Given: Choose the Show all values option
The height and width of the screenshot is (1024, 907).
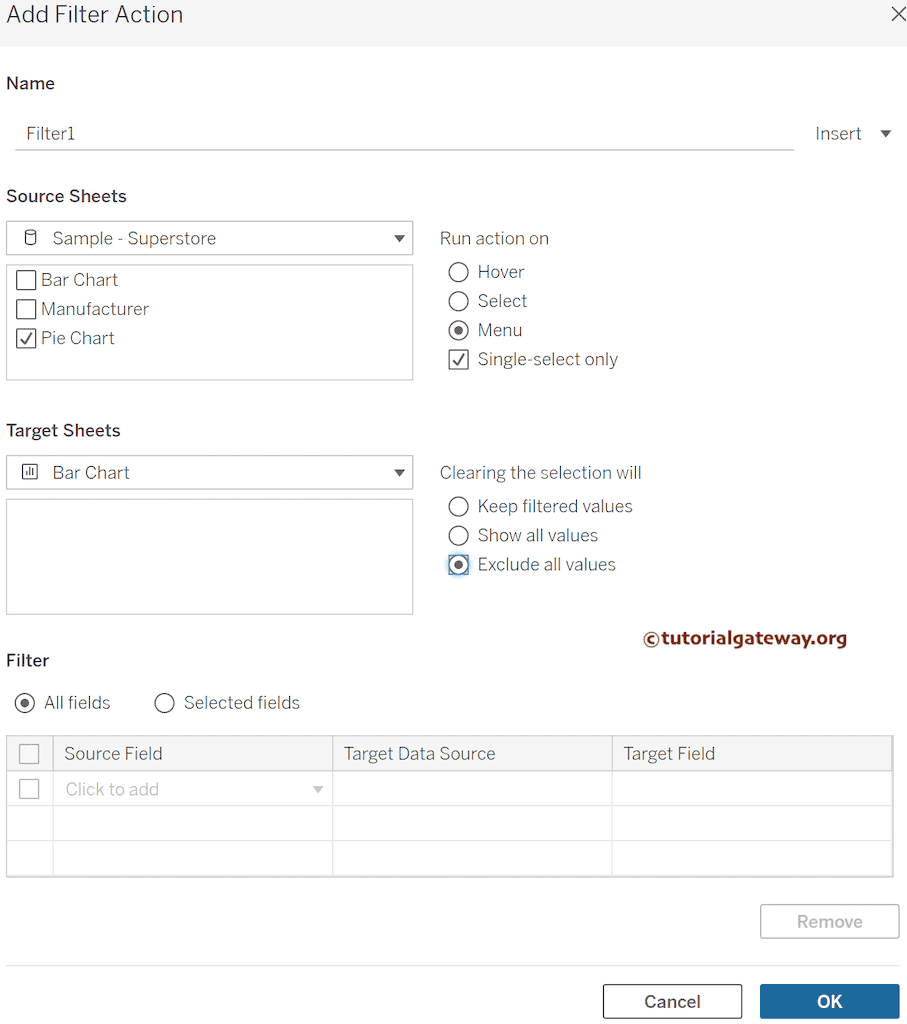Looking at the screenshot, I should pyautogui.click(x=459, y=535).
